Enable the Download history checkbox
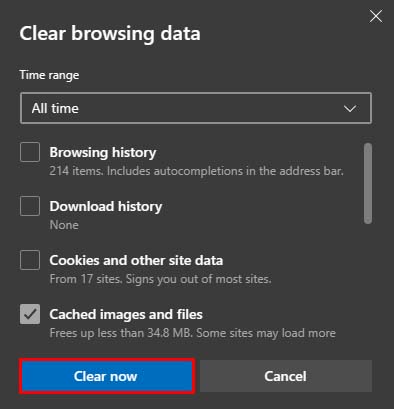The height and width of the screenshot is (409, 394). coord(30,206)
